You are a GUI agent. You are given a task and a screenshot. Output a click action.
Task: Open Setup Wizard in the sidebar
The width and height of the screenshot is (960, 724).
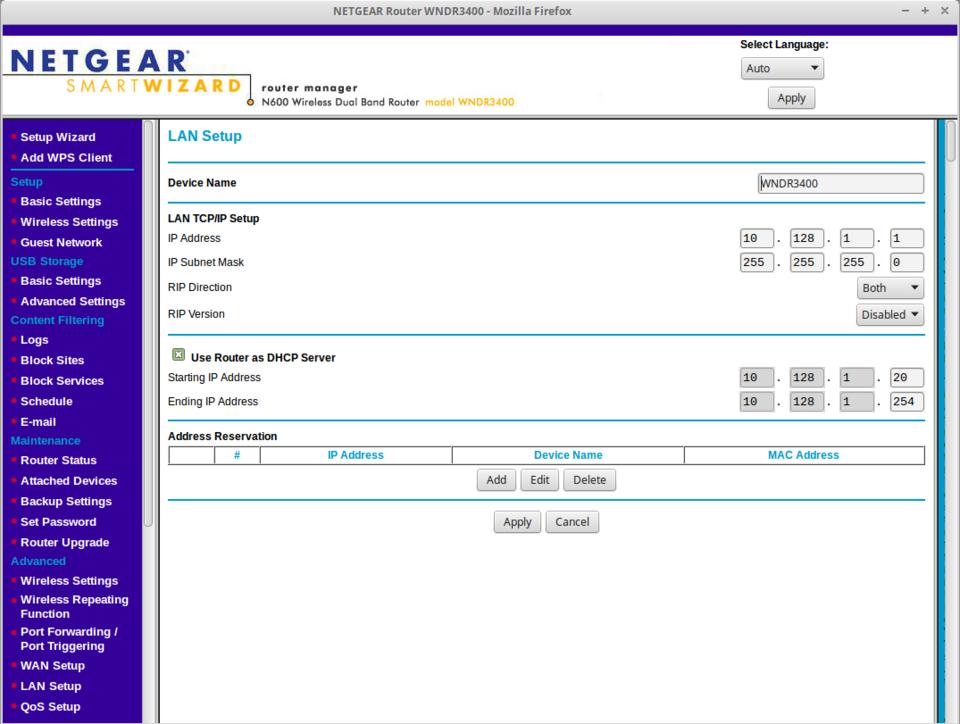[x=58, y=137]
